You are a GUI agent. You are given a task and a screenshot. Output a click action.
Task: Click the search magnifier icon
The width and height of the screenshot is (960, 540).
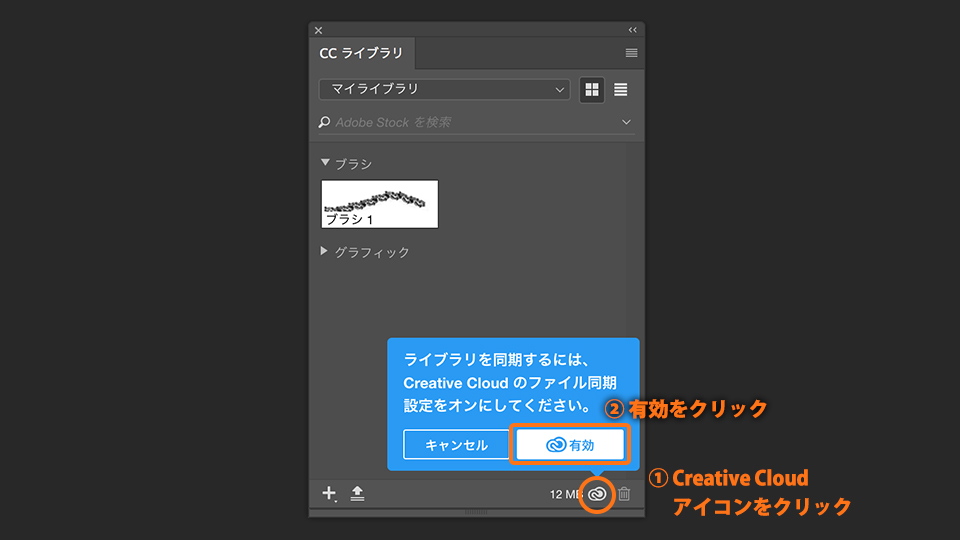(x=324, y=122)
